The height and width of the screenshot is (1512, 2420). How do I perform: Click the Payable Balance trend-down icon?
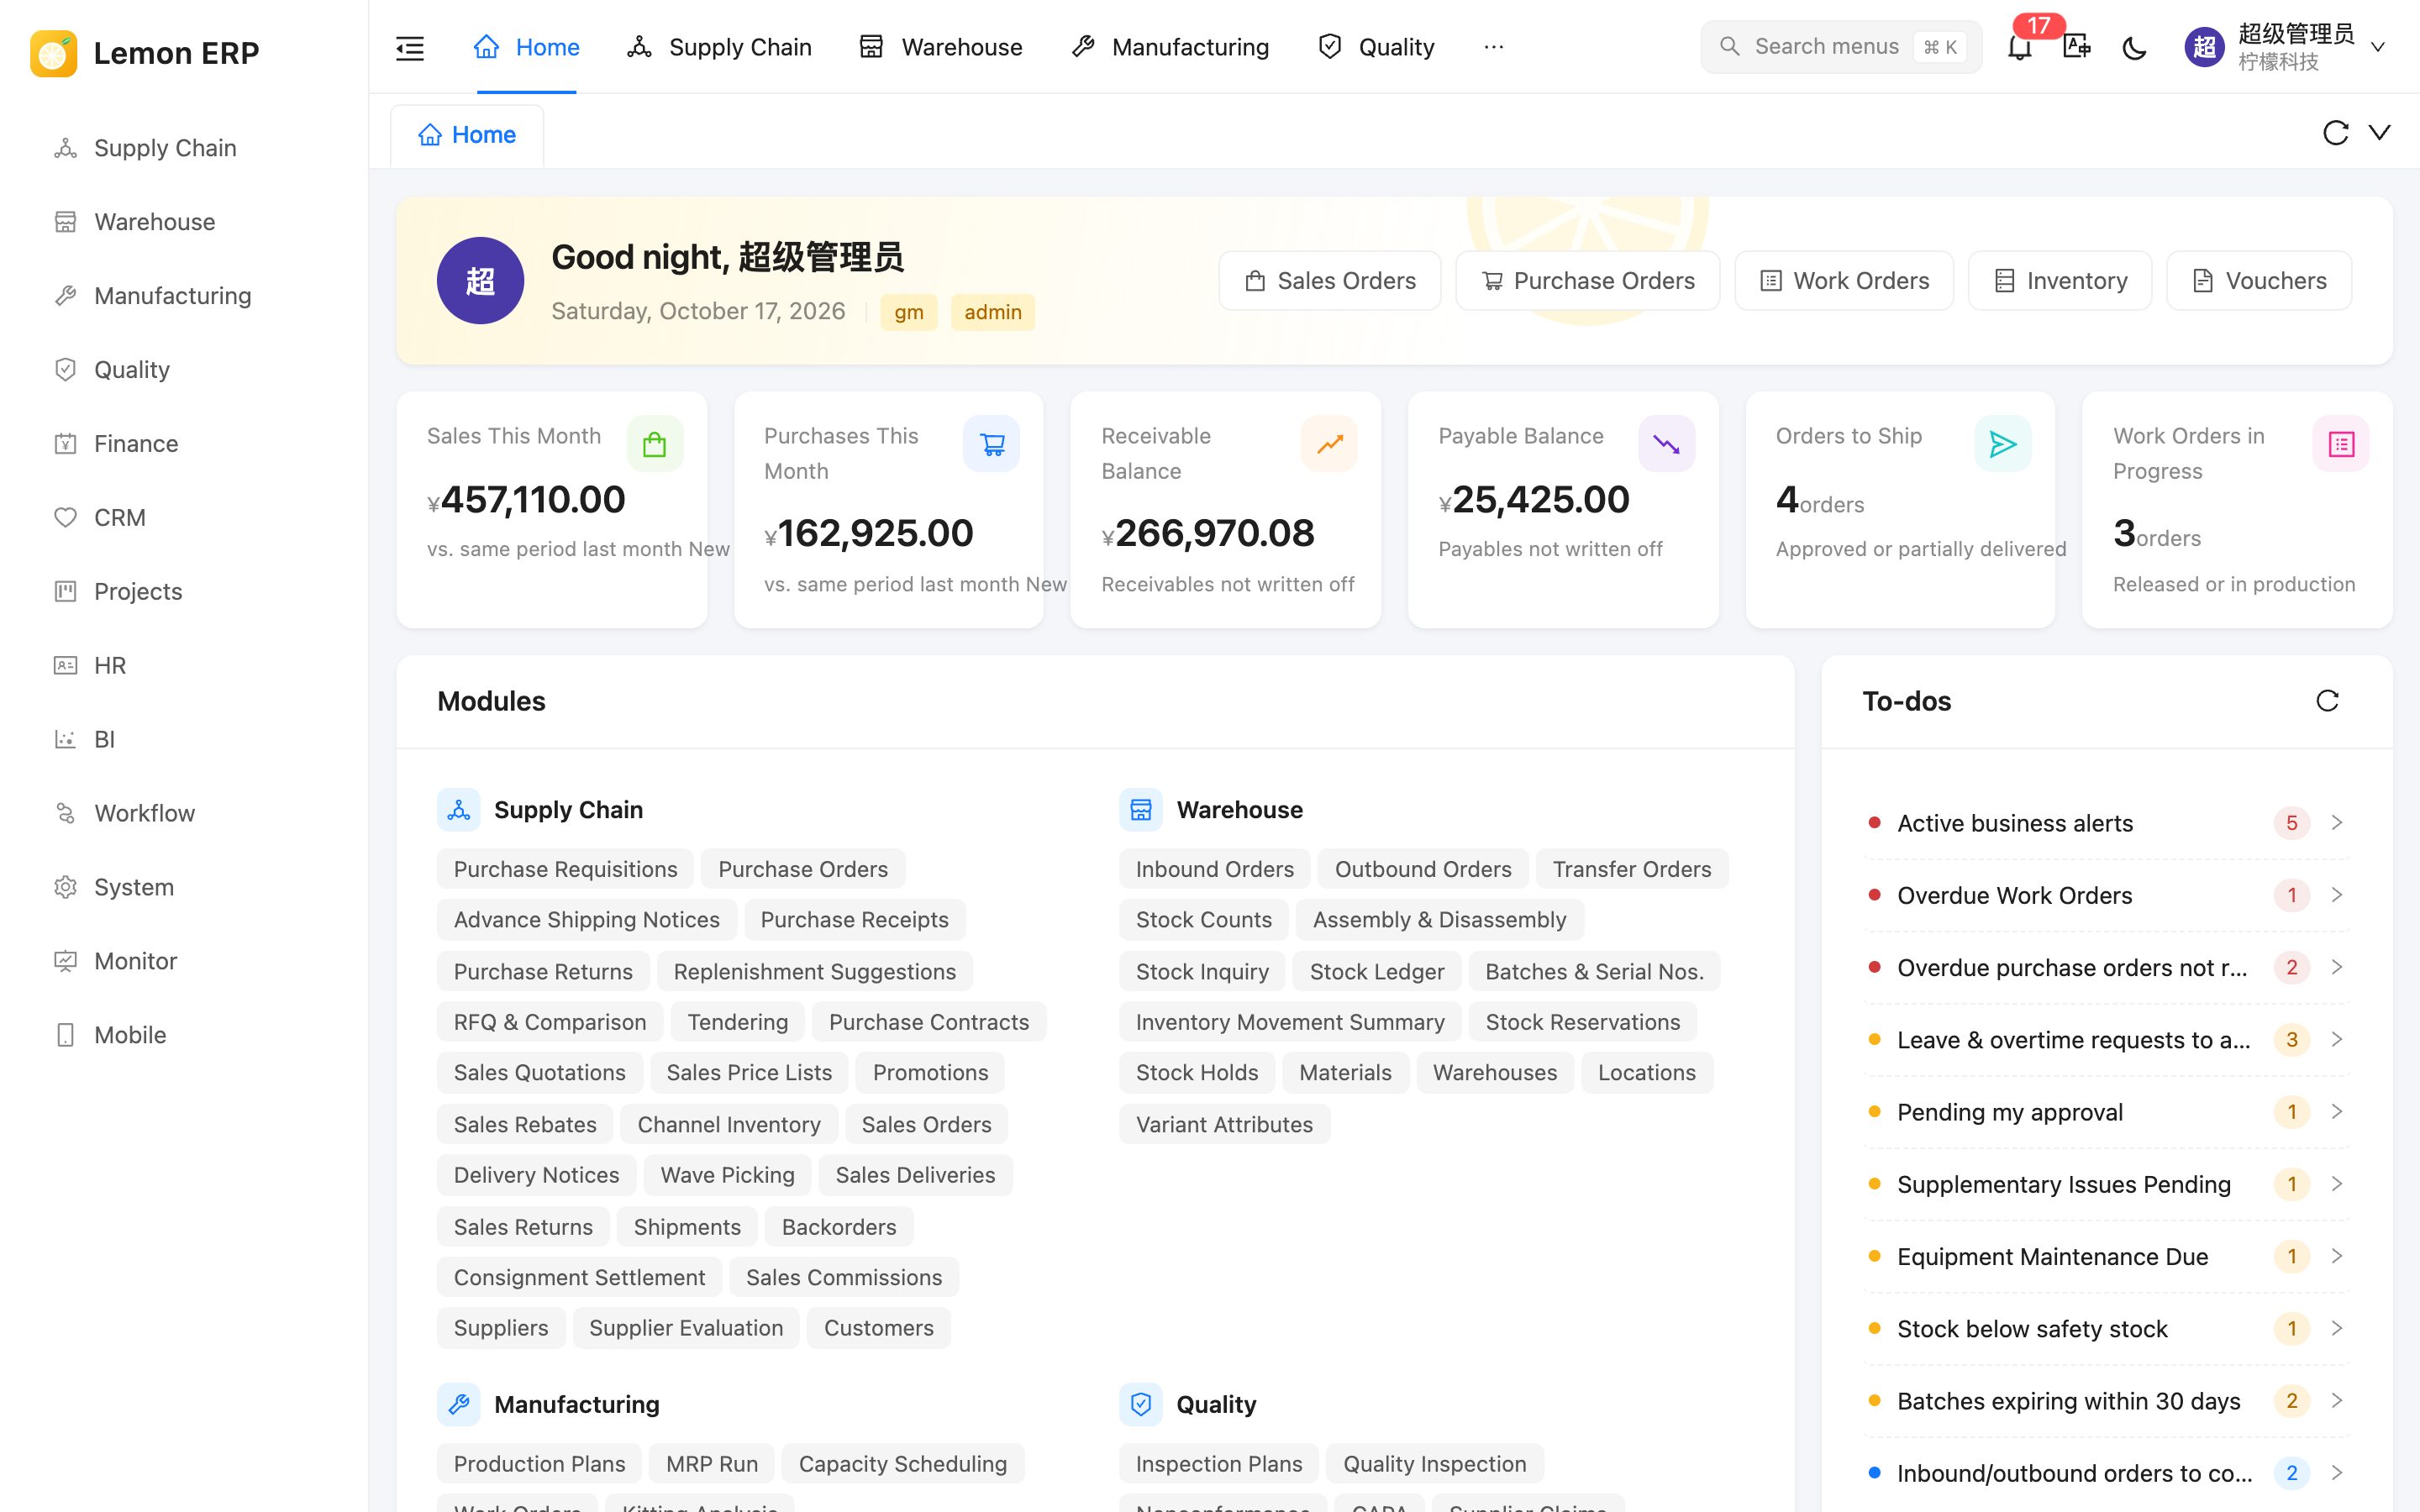(1666, 444)
